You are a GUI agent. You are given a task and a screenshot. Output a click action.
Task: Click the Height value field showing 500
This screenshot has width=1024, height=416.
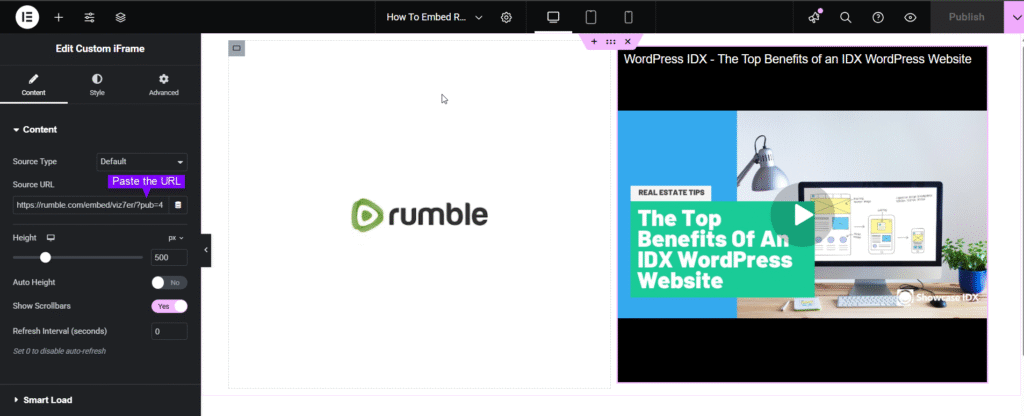point(169,257)
